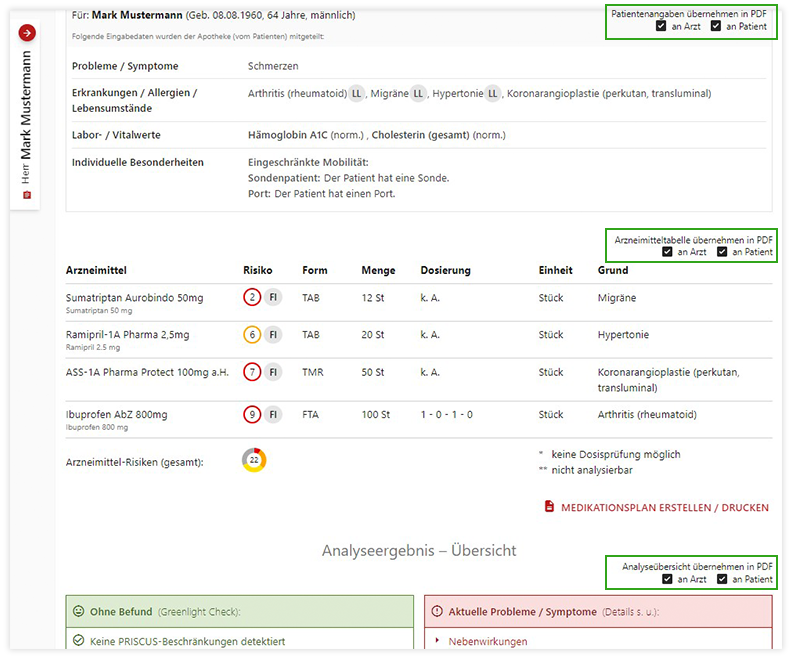Open risk score 2 circle for Sumatriptan
The width and height of the screenshot is (794, 665).
252,298
